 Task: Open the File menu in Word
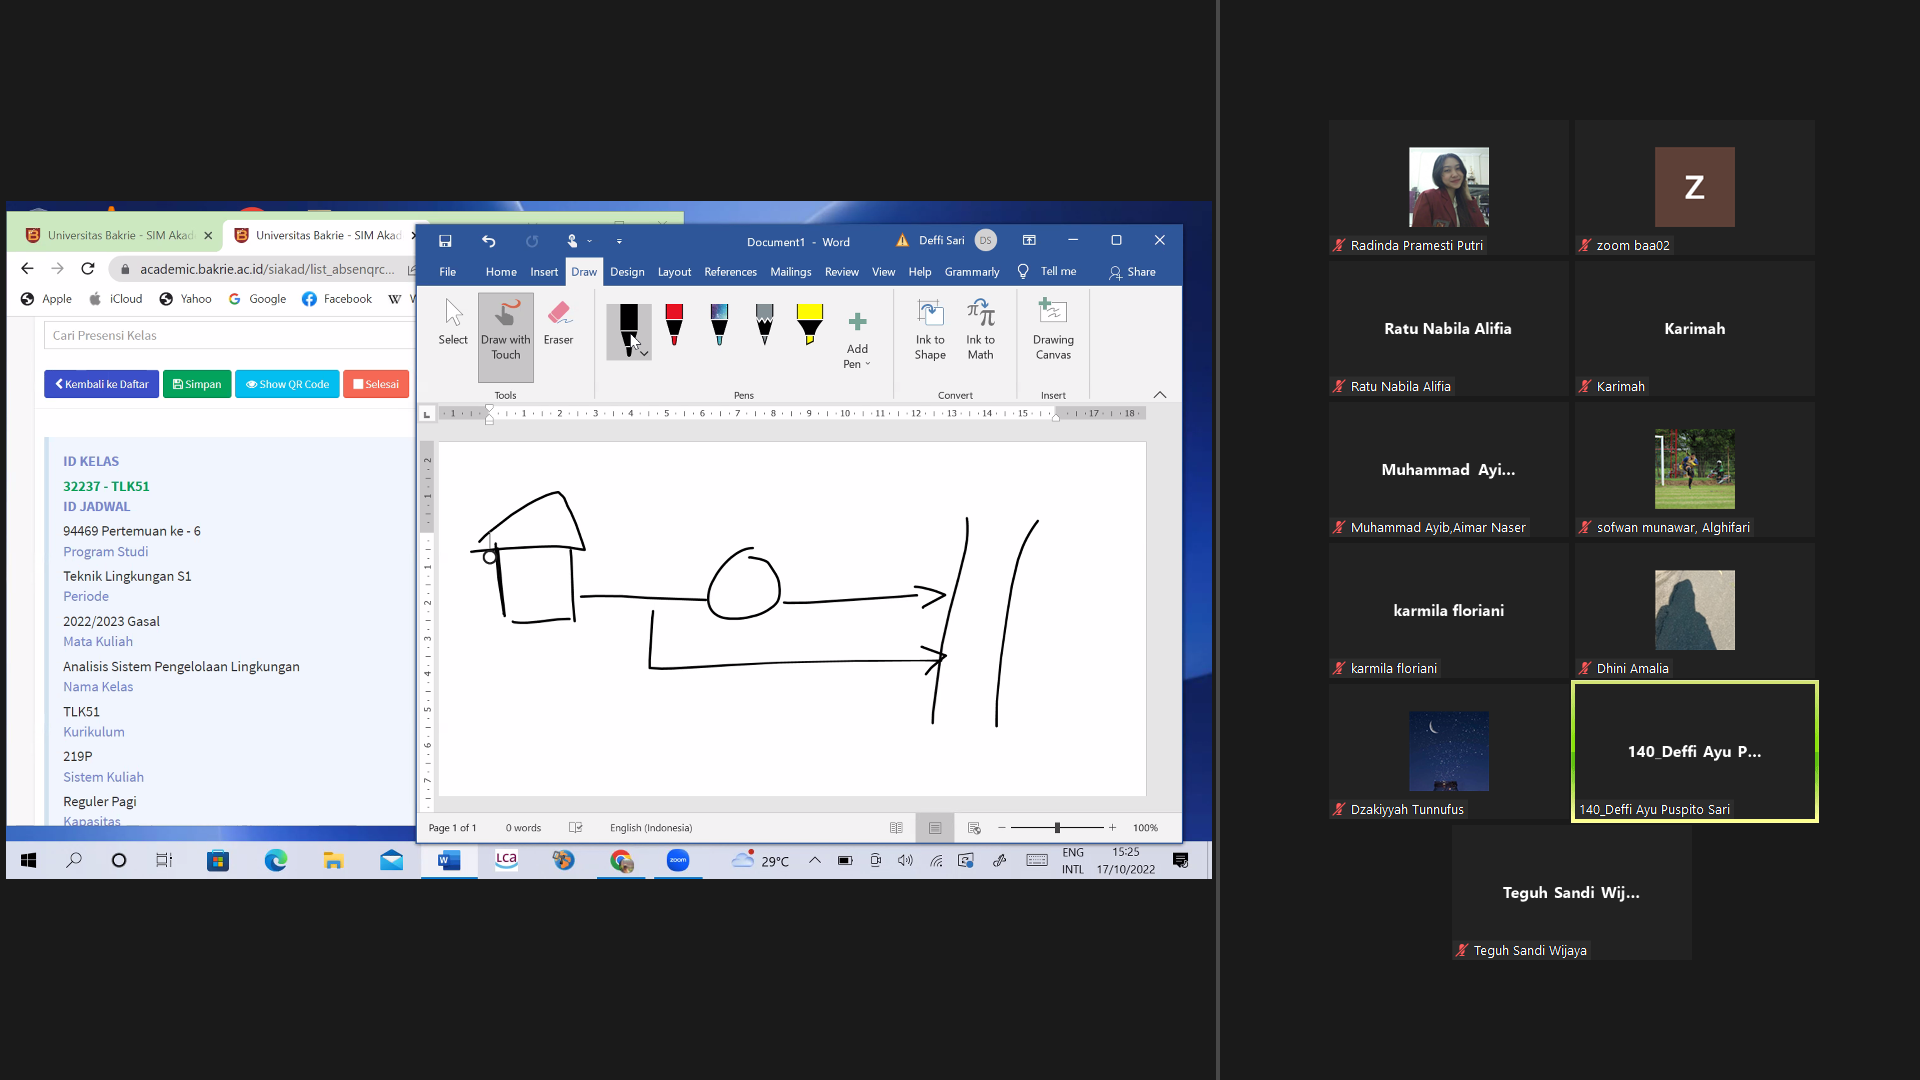point(448,272)
